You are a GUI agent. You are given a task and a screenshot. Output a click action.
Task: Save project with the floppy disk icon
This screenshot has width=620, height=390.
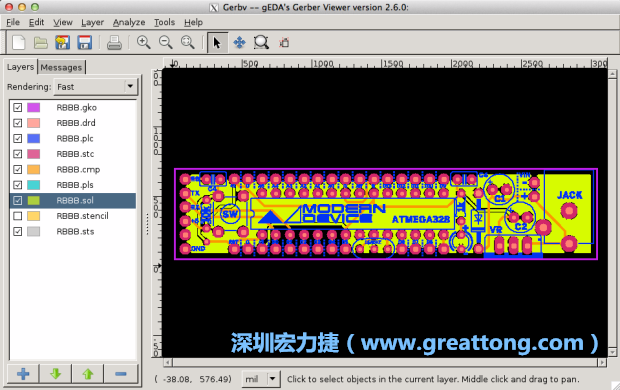coord(84,42)
